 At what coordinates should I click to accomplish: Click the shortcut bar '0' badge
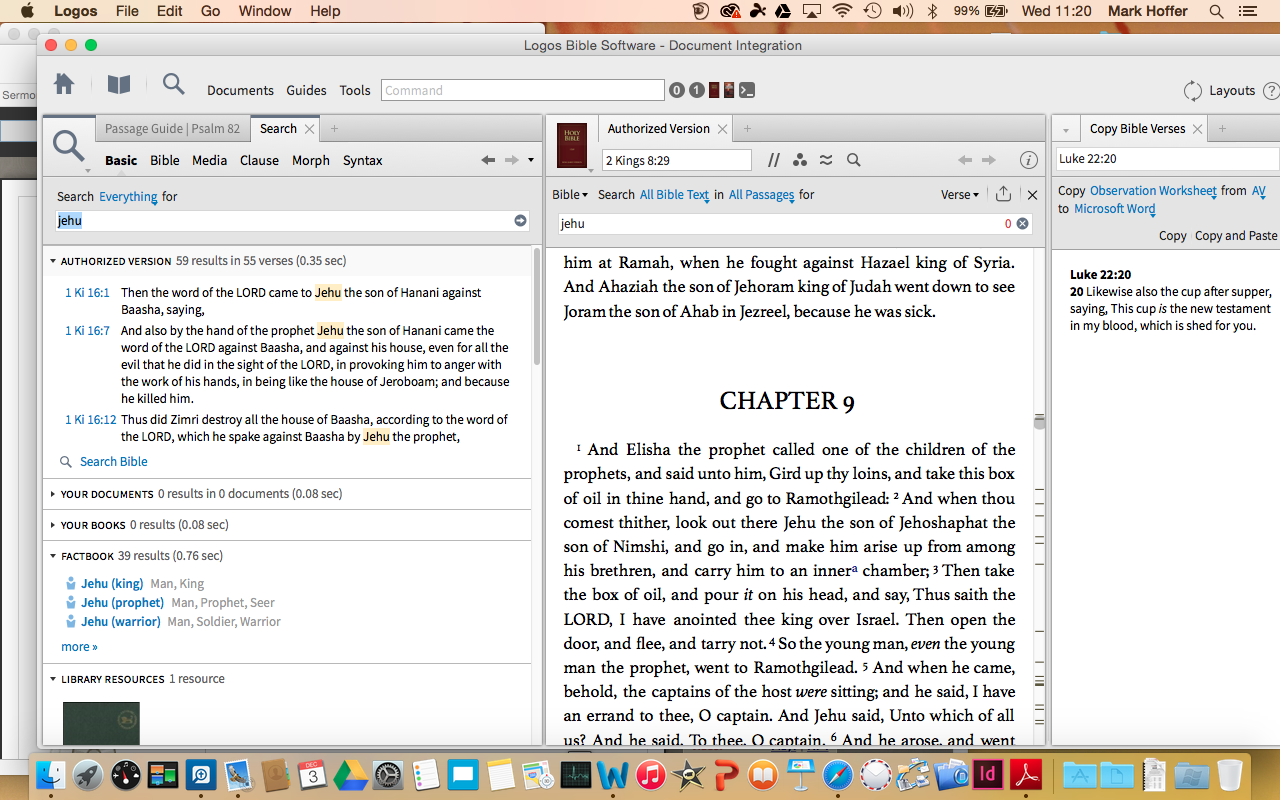point(677,90)
